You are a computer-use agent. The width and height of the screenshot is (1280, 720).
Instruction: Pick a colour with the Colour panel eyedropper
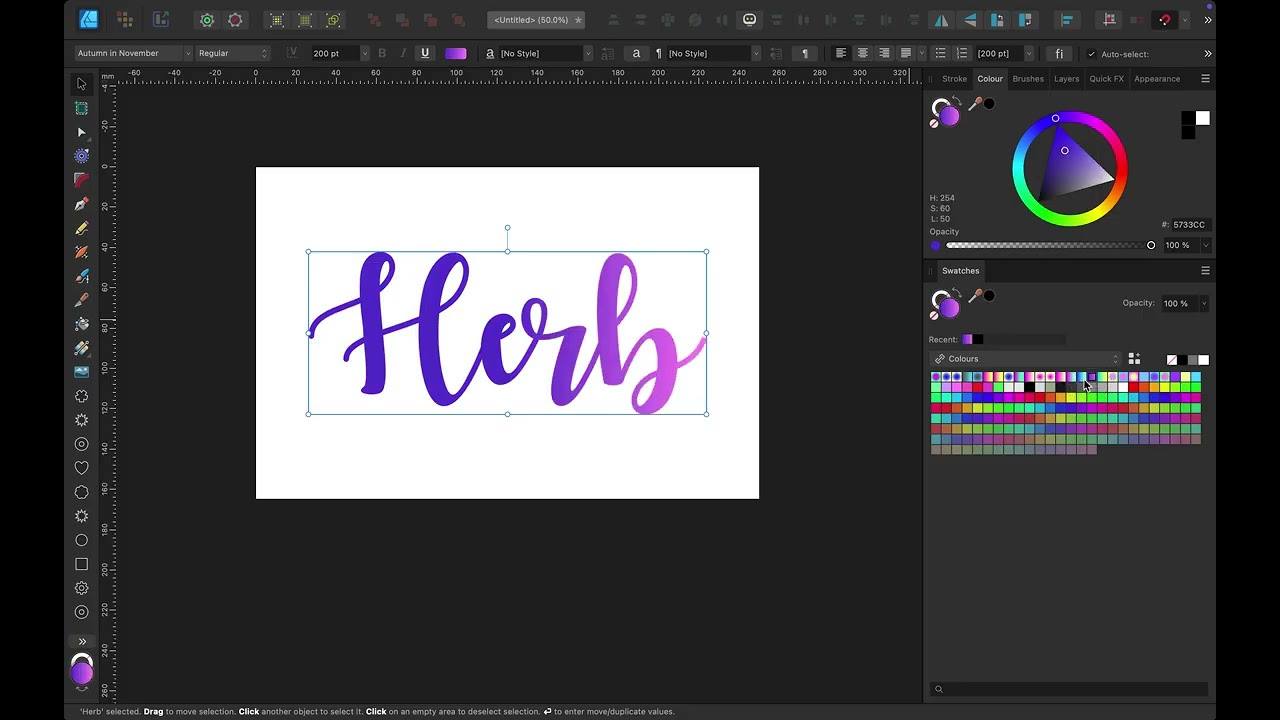(975, 103)
